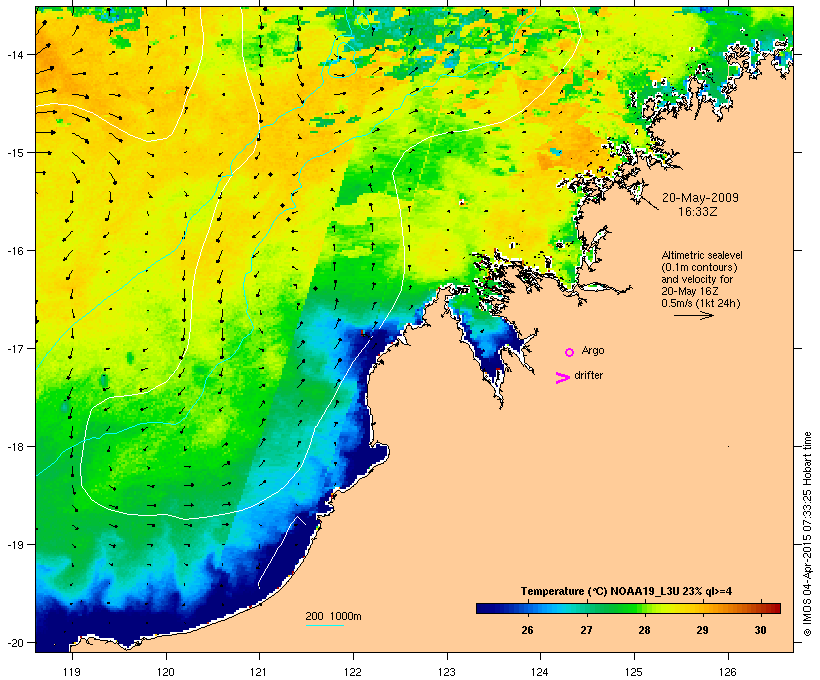
Task: Click the dark blue end of temperature scale
Action: pos(480,608)
